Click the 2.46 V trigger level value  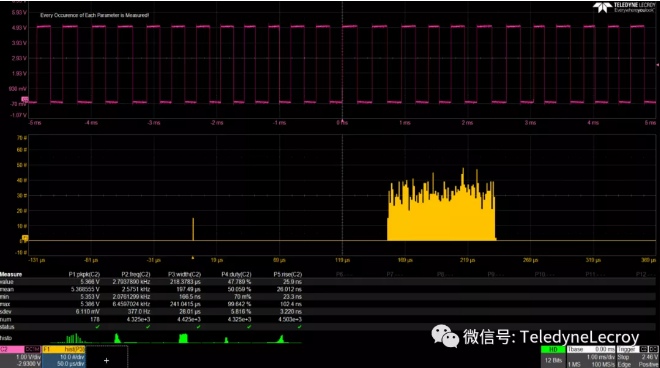650,357
